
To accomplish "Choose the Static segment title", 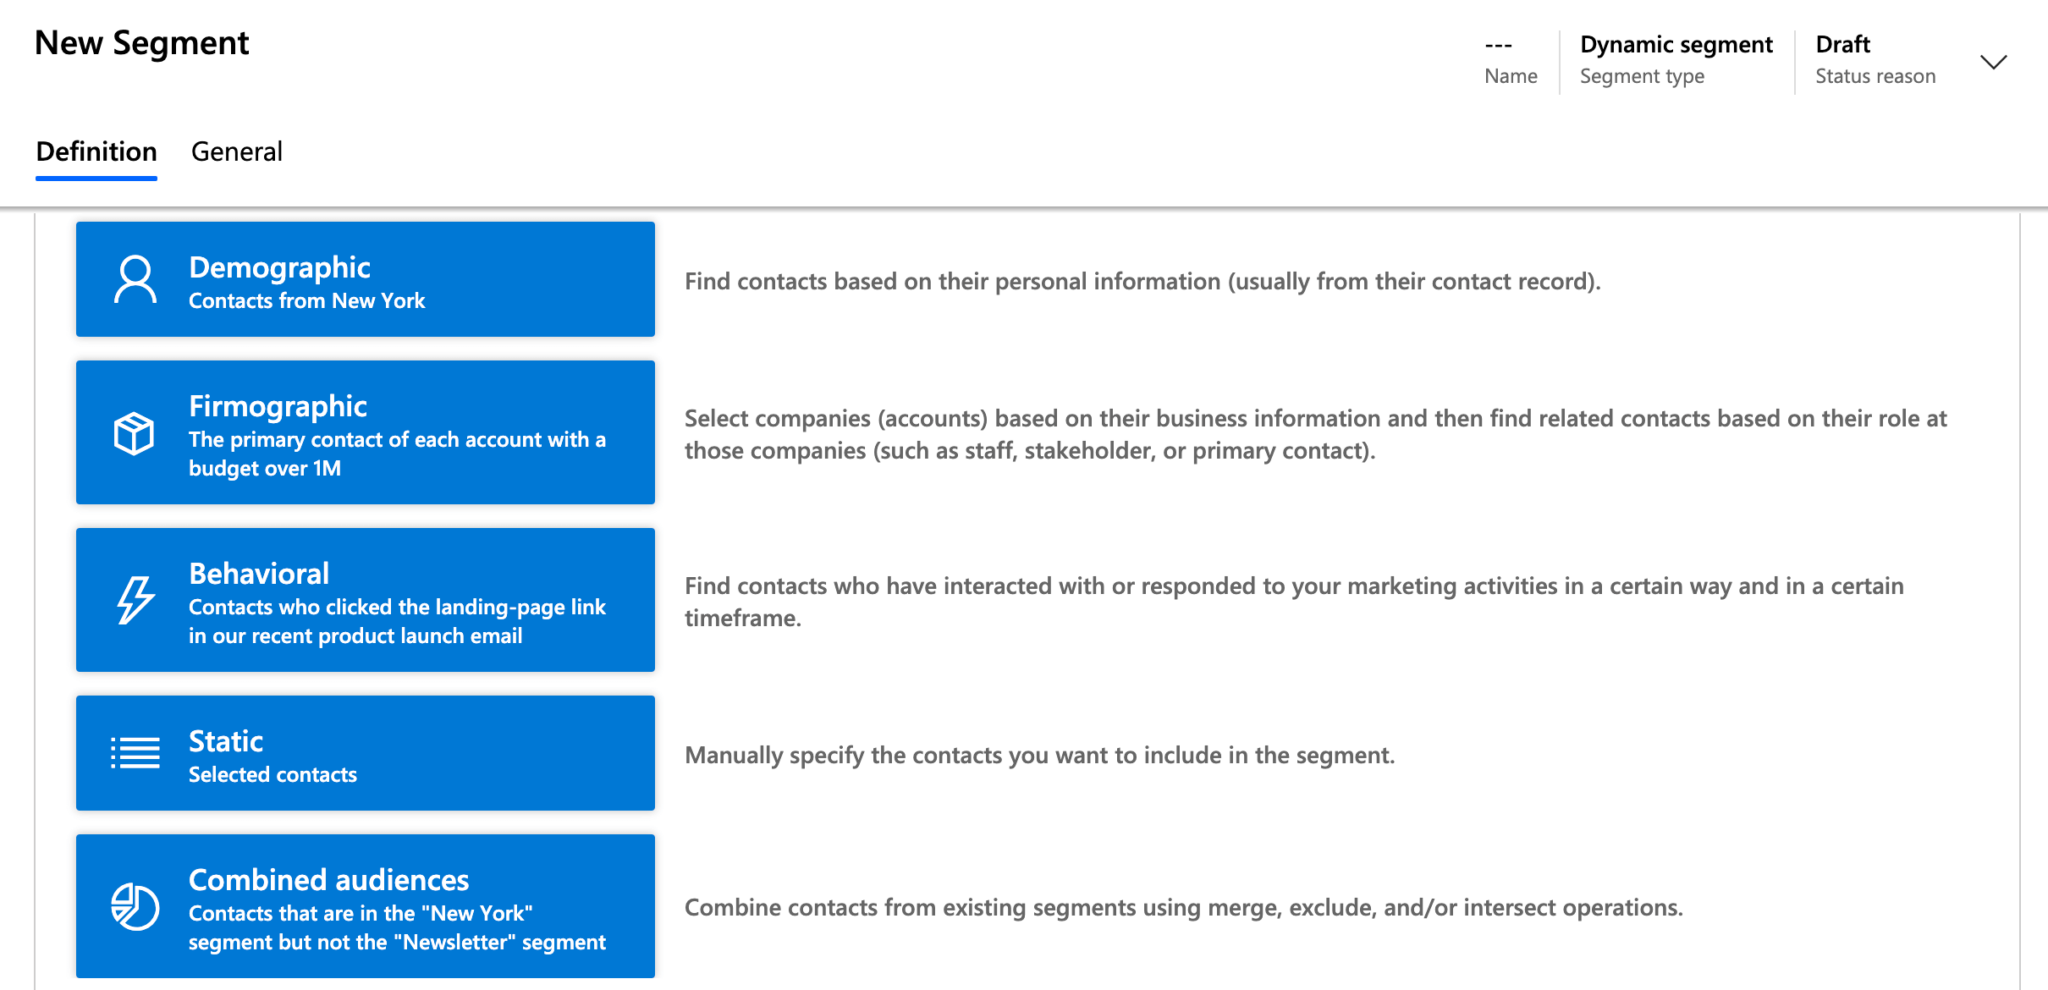I will [x=226, y=741].
